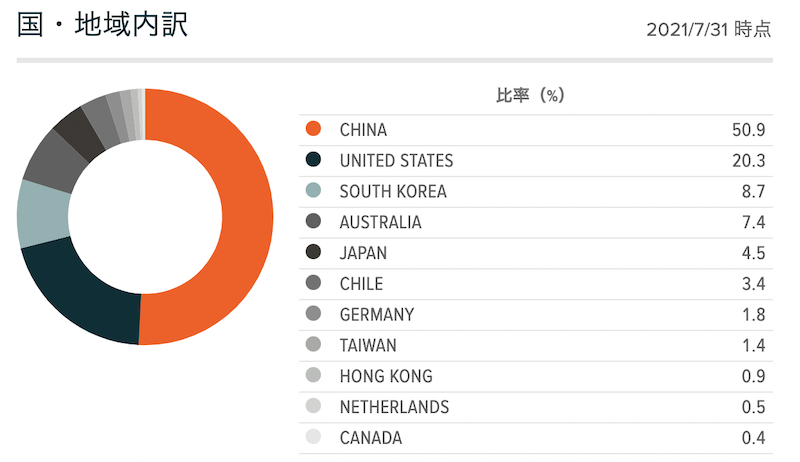This screenshot has height=462, width=800.
Task: Click the Taiwan legend dot
Action: 313,344
